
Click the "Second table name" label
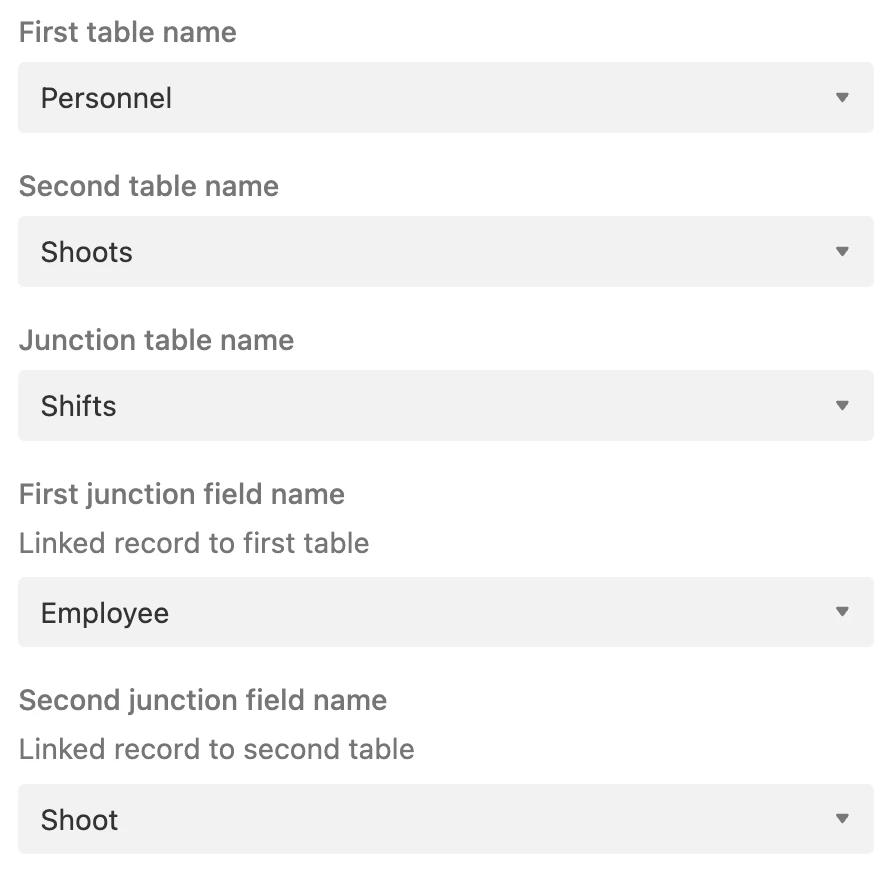point(149,186)
